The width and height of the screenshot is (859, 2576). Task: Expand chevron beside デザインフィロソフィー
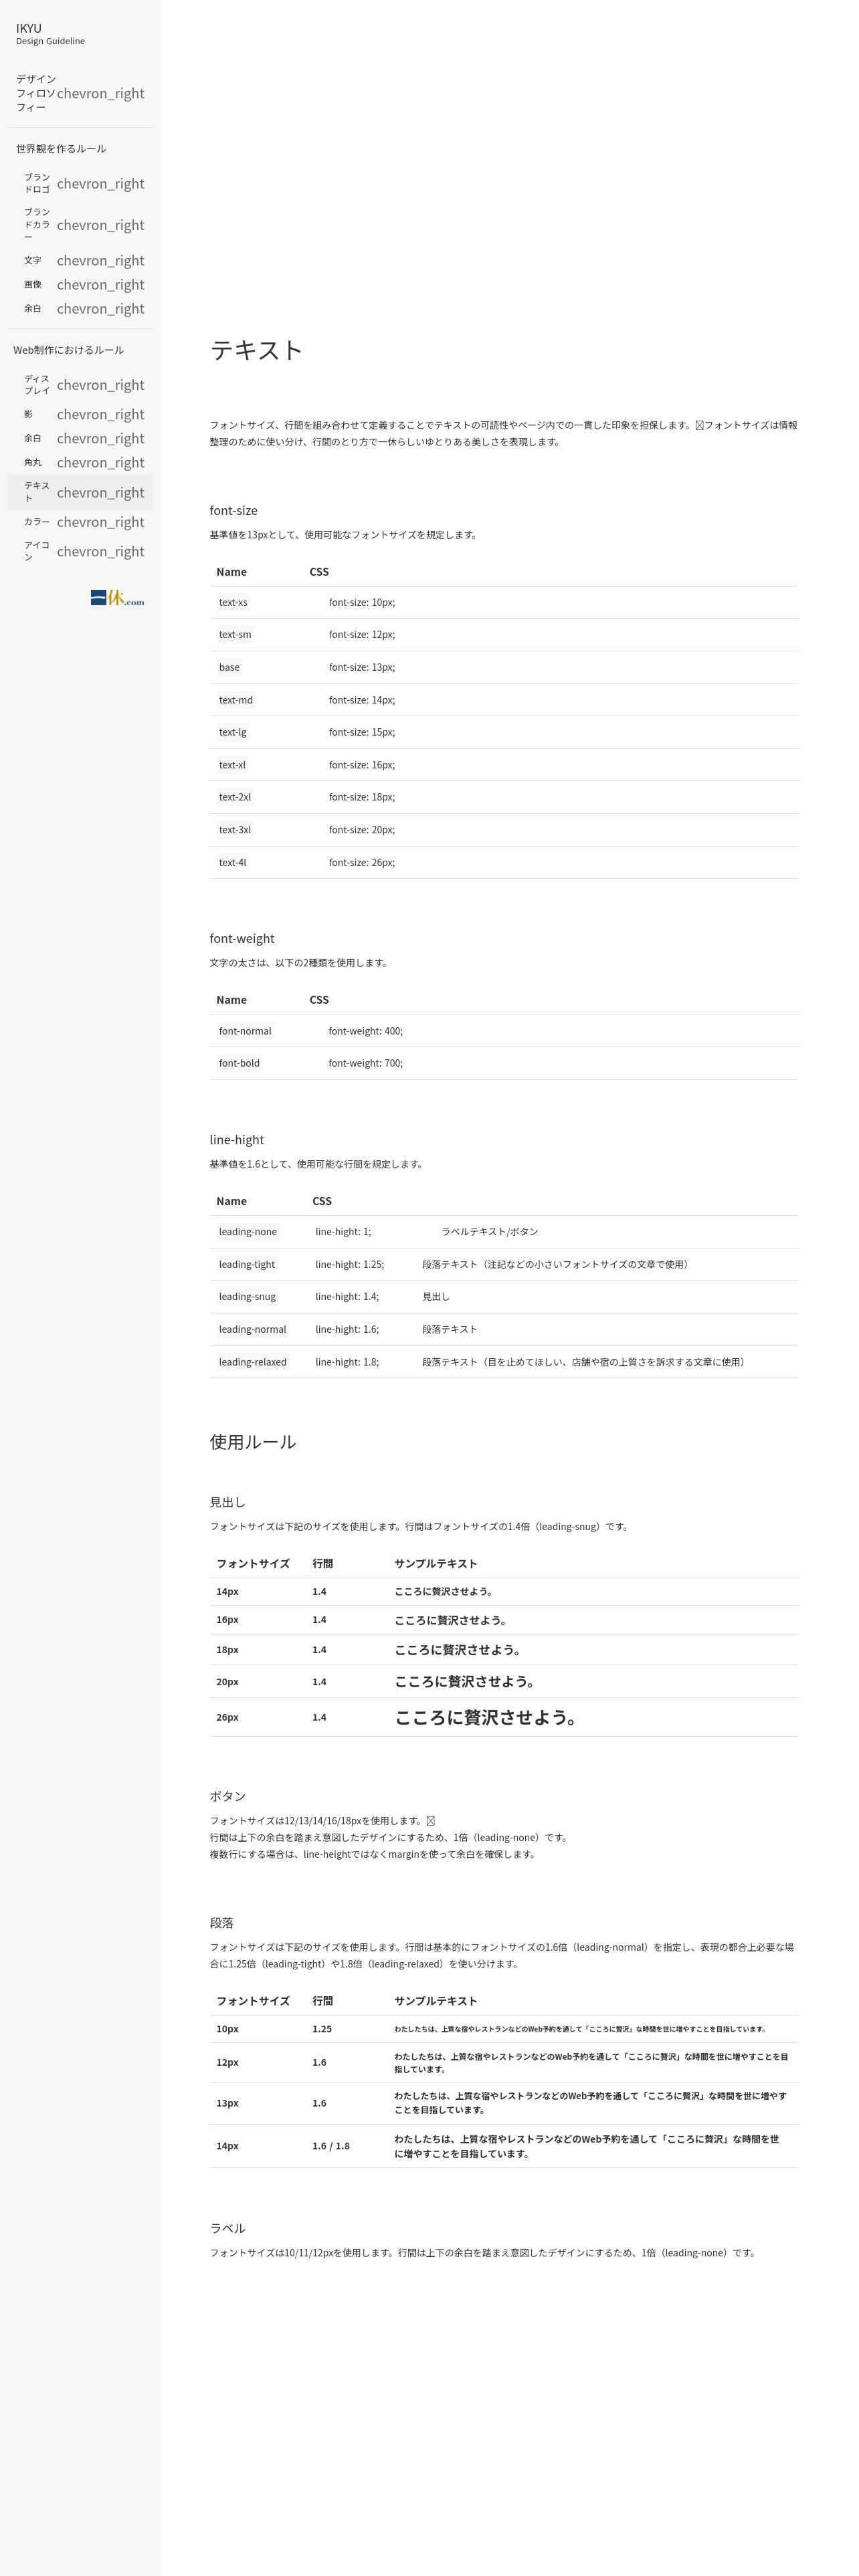point(100,93)
